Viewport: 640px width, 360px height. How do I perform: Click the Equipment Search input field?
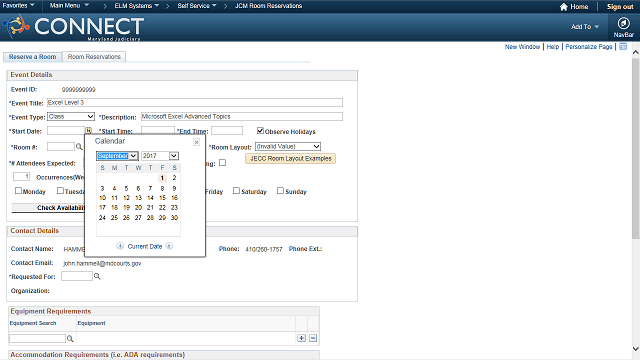38,338
